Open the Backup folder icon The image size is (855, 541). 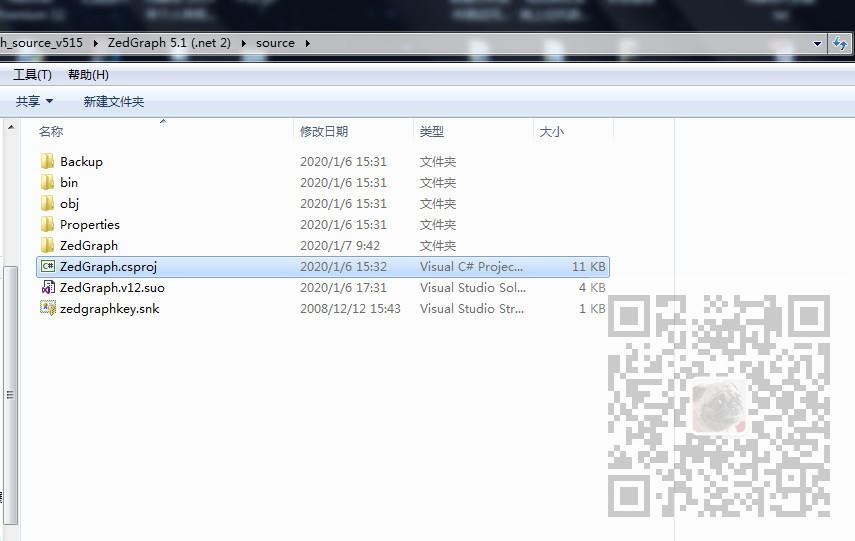tap(47, 161)
